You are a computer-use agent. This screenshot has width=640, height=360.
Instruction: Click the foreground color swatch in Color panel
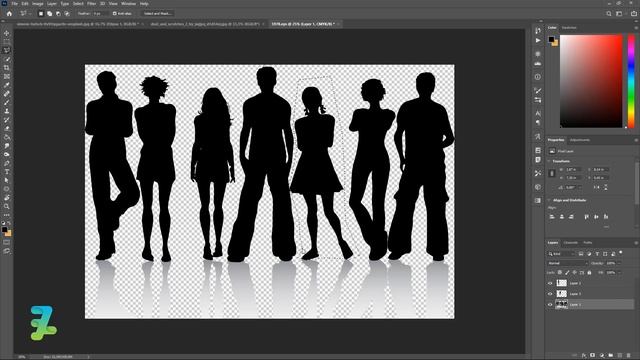(551, 40)
